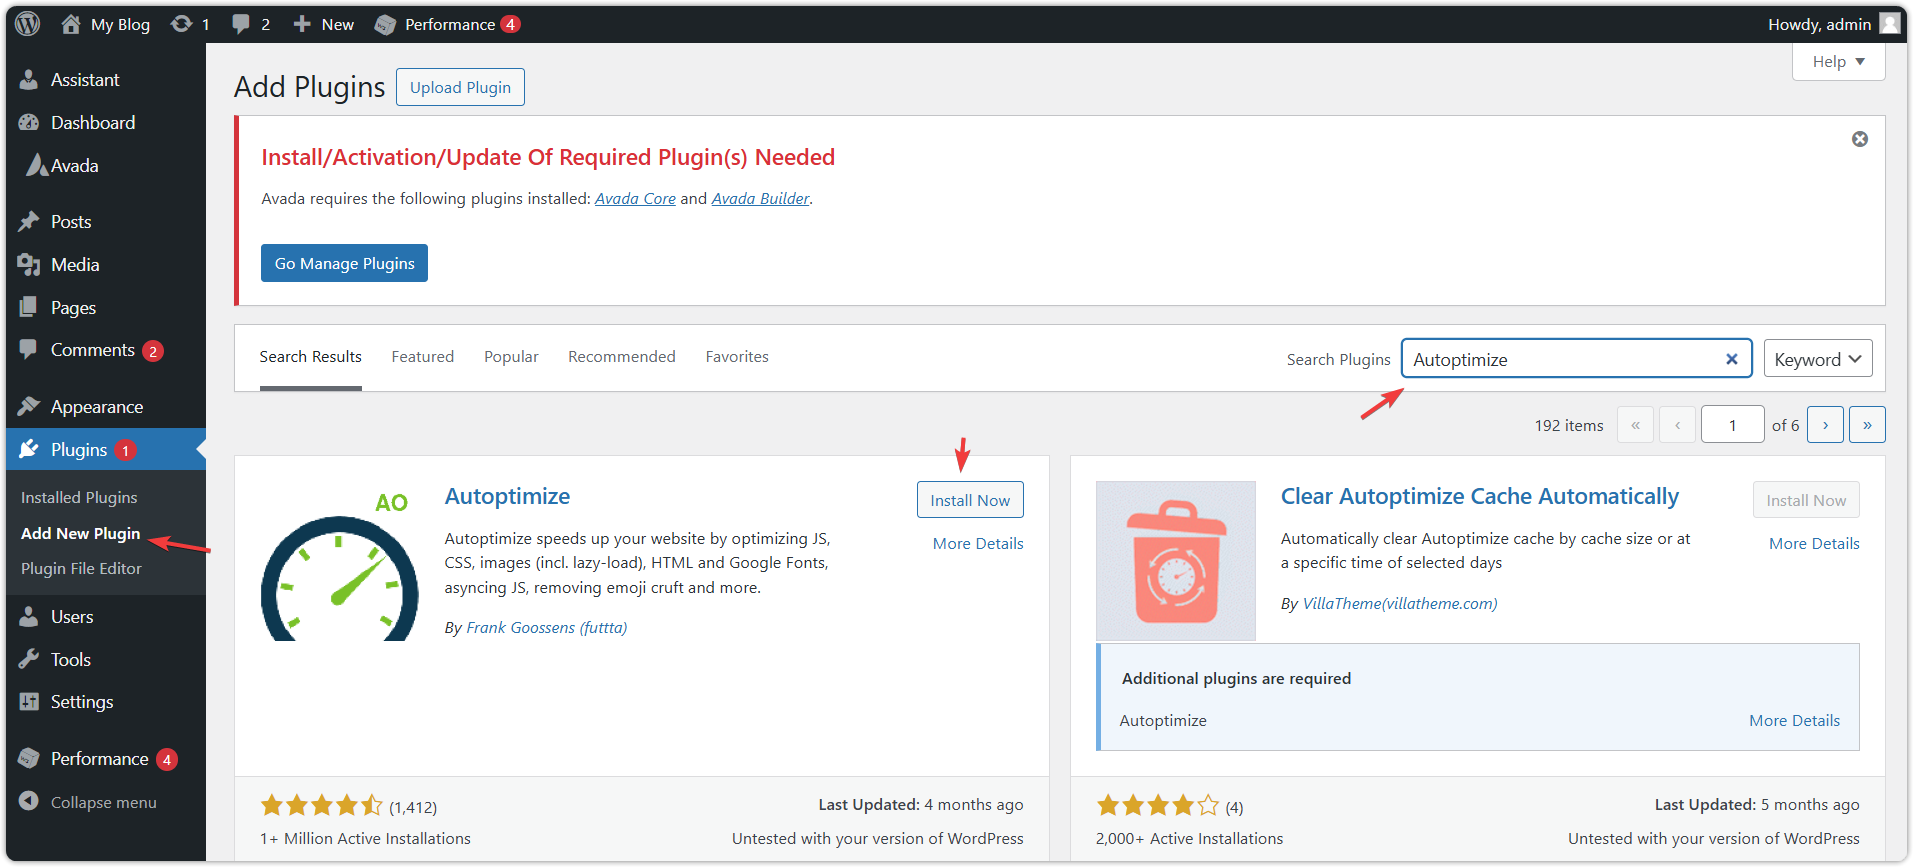
Task: Click the Clear Autoptimize Cache trash thumbnail
Action: (x=1176, y=561)
